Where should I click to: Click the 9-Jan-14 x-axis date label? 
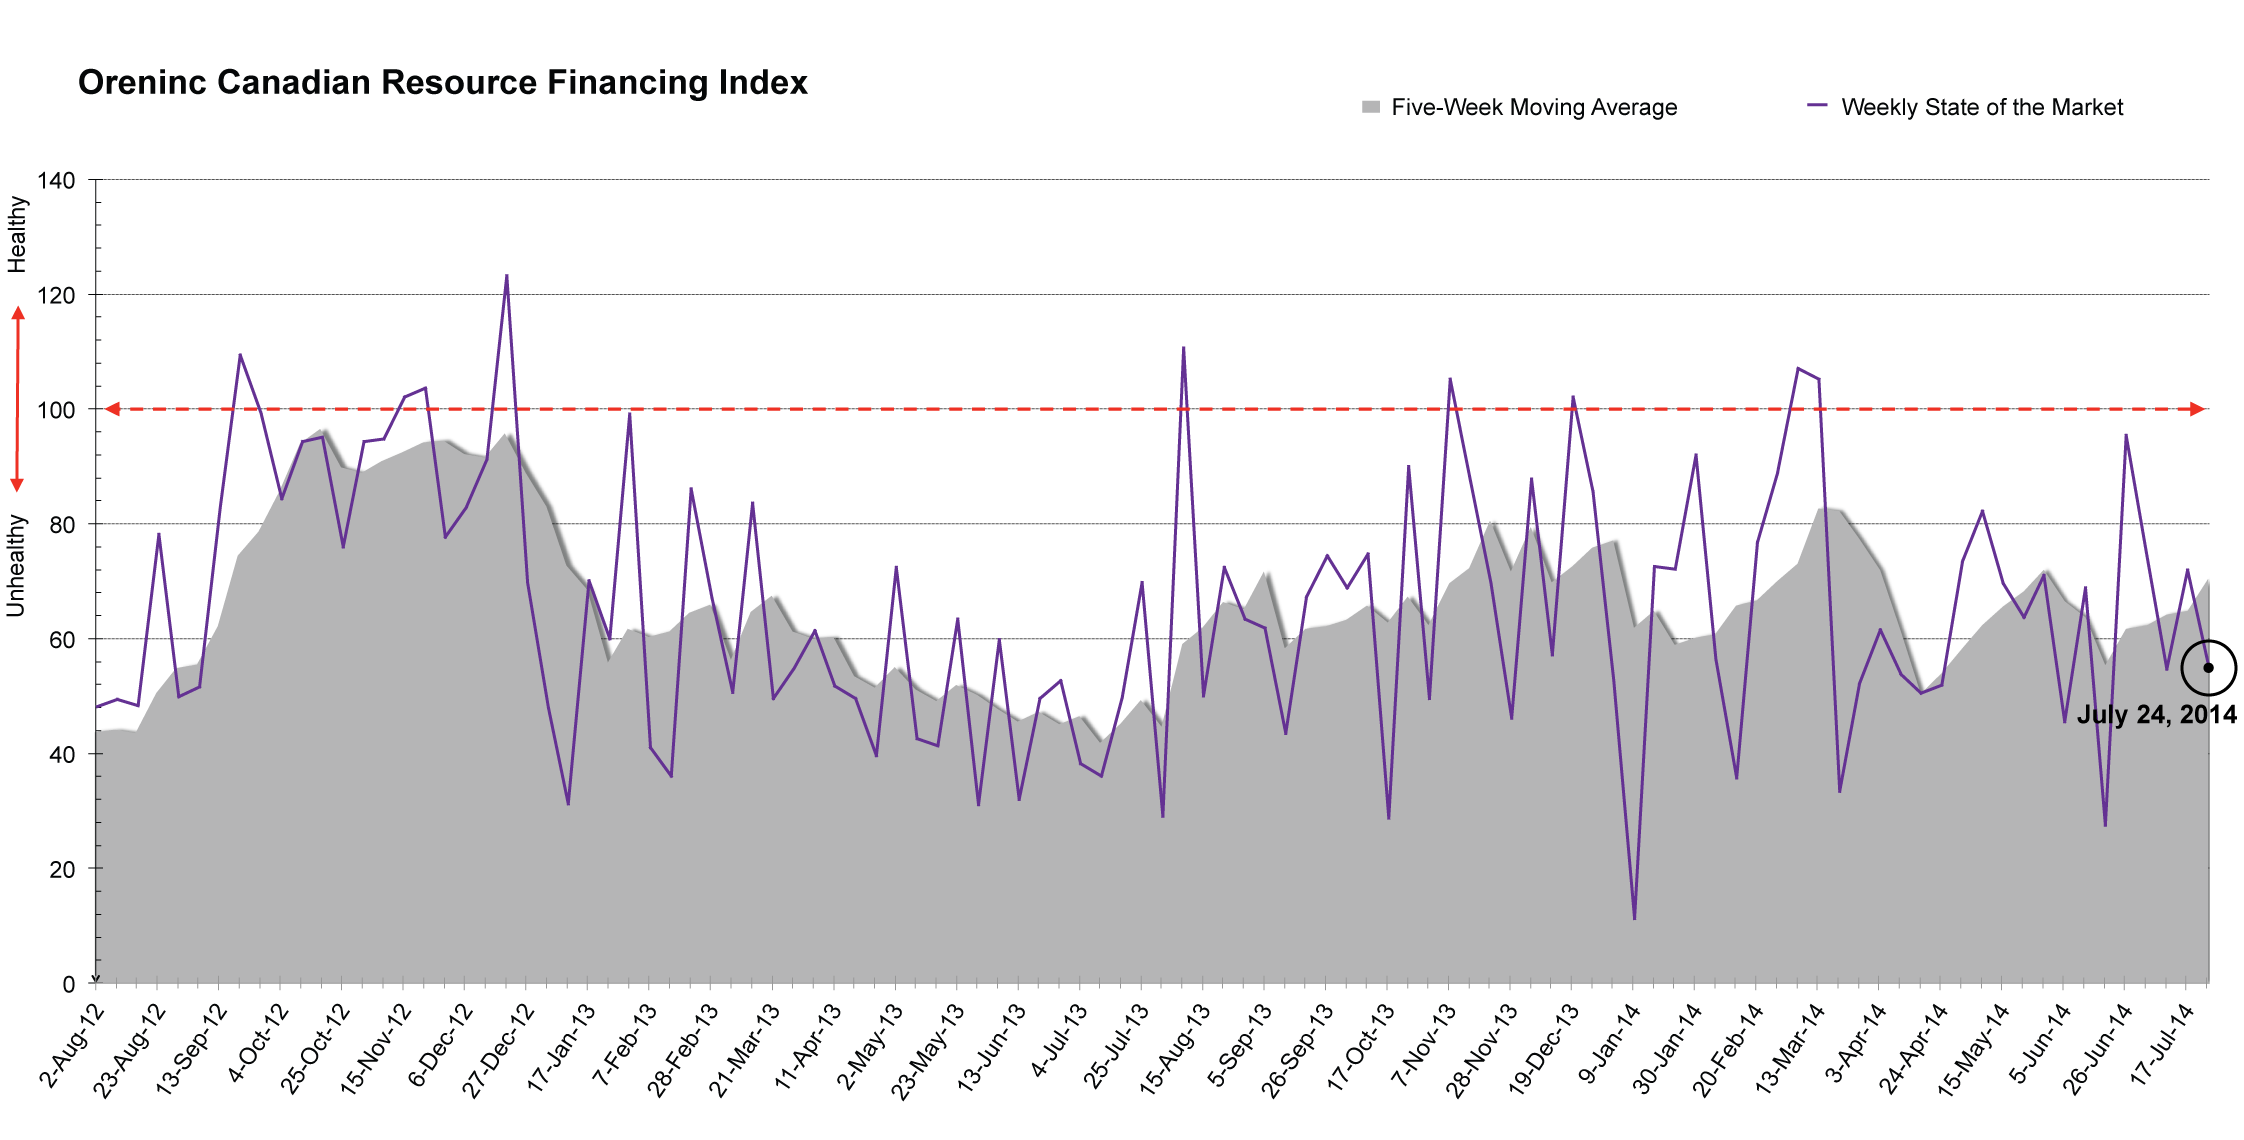click(x=1610, y=1043)
